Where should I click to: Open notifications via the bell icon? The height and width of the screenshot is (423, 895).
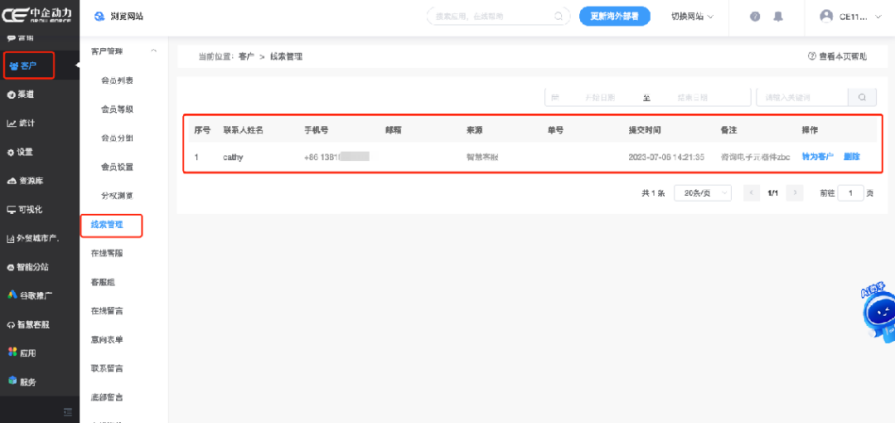[778, 17]
